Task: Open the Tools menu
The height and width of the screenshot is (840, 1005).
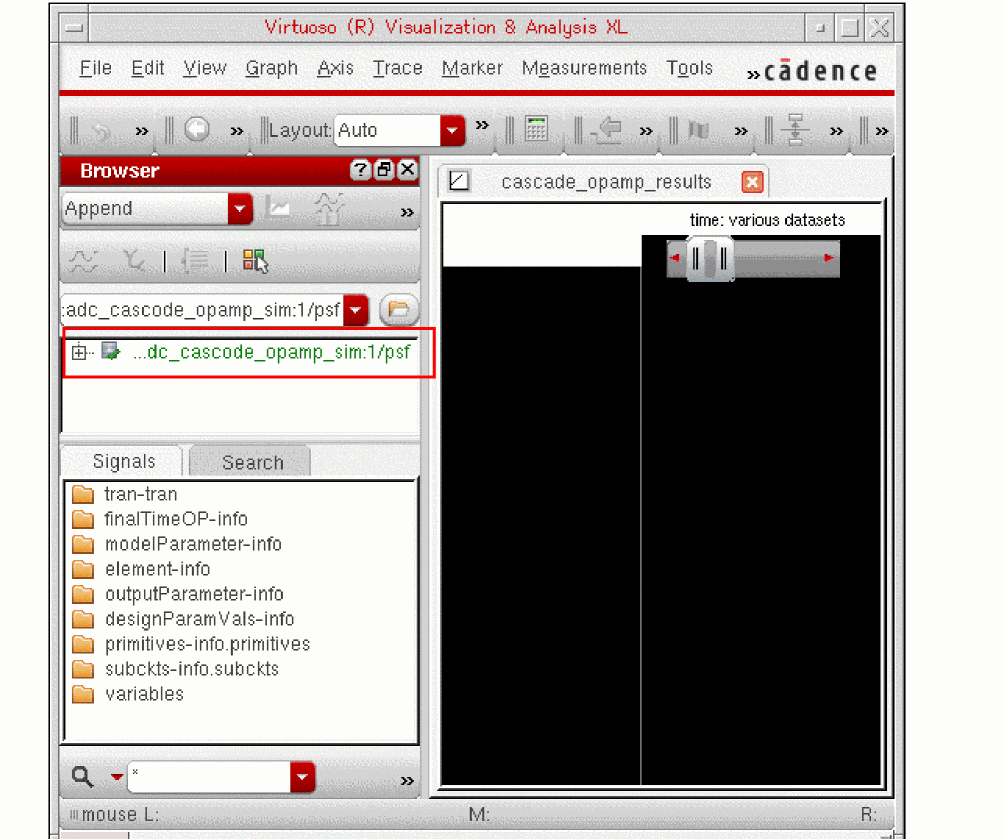Action: point(689,67)
